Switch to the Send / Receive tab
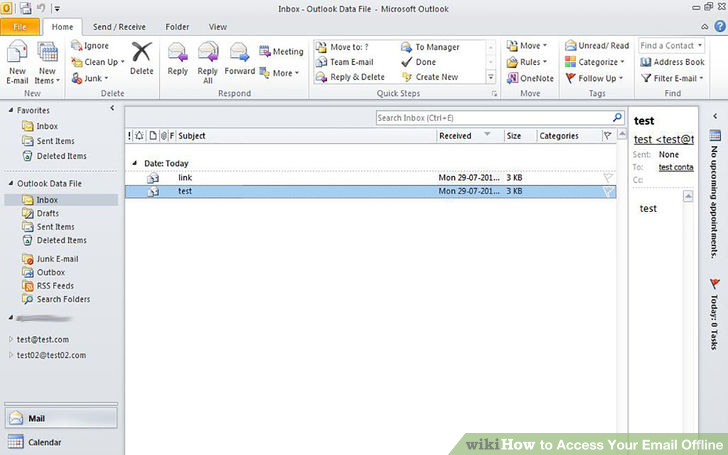 click(x=119, y=27)
